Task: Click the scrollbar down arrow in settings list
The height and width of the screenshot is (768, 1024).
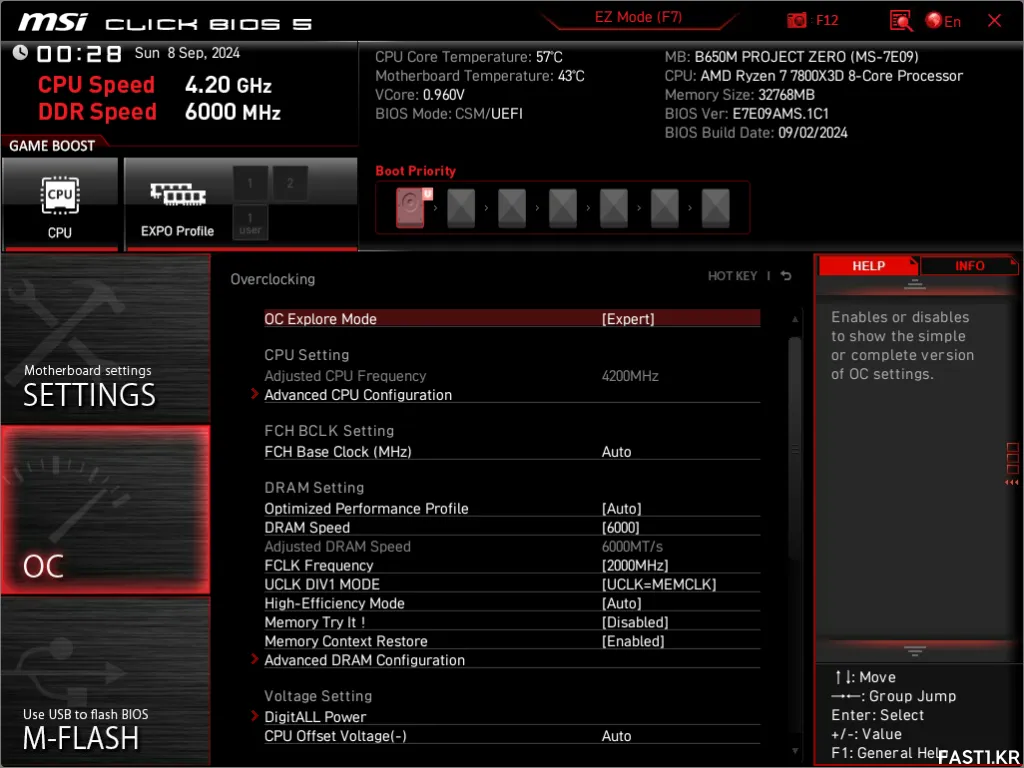Action: pos(795,752)
